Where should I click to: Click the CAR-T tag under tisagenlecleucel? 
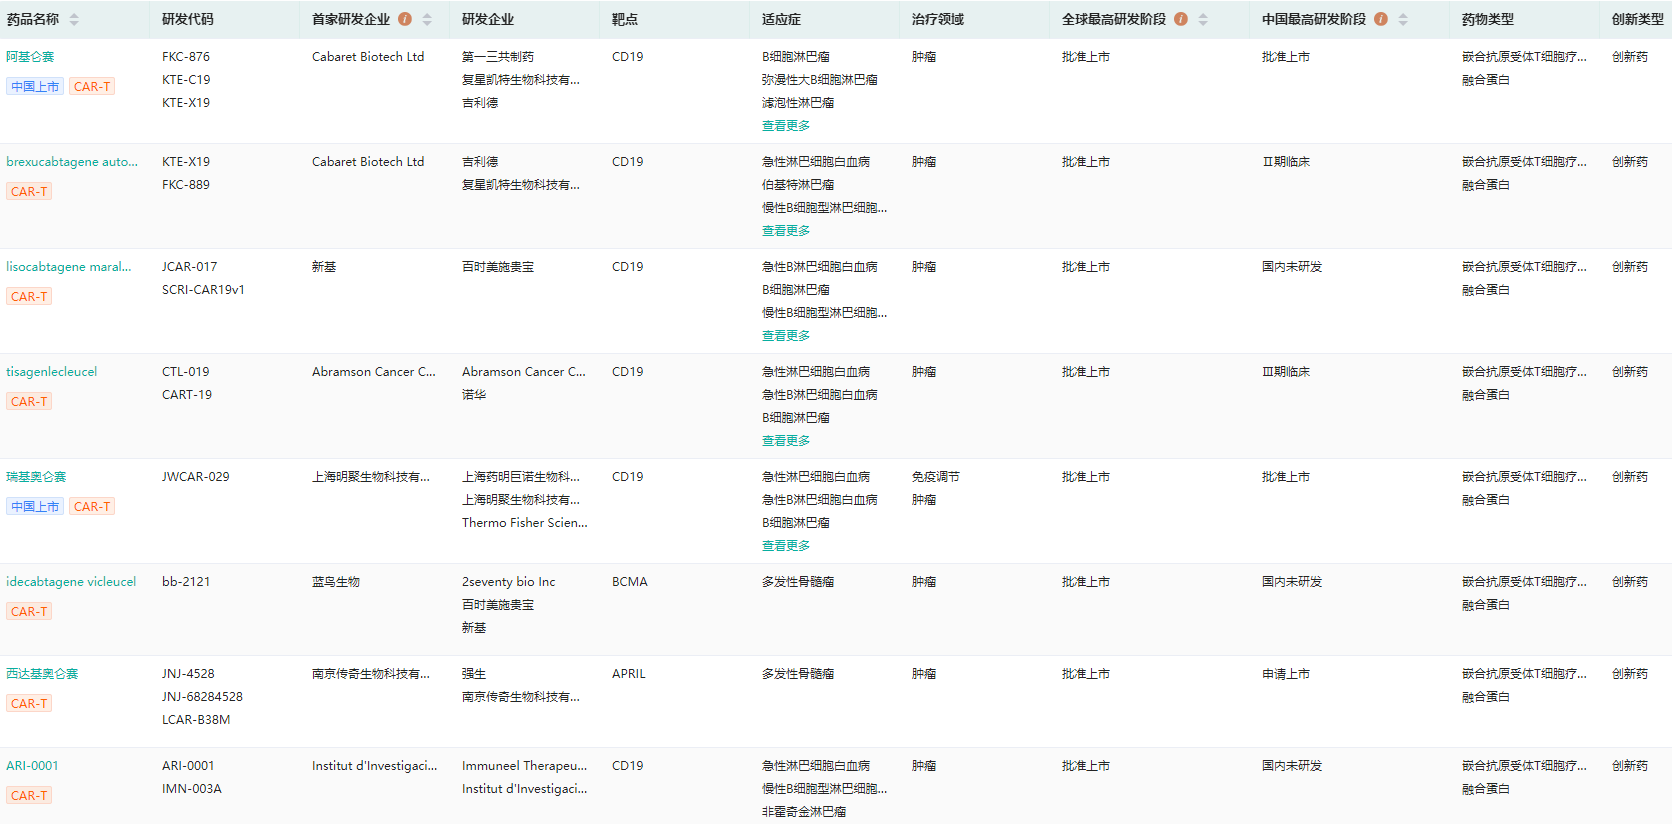pos(29,402)
